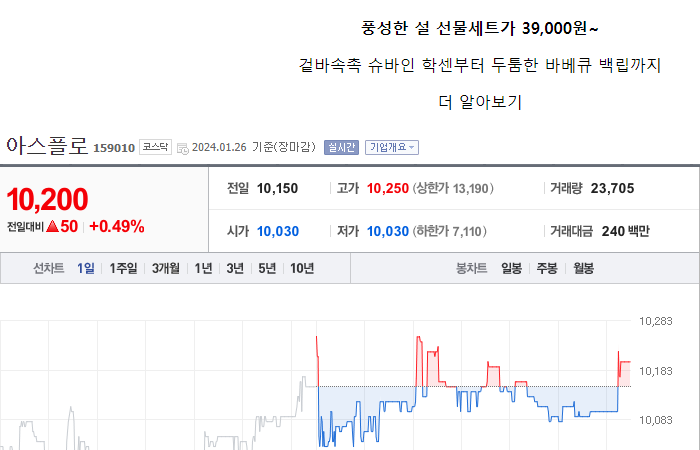Image resolution: width=700 pixels, height=450 pixels.
Task: Click the 10,083 axis label on chart
Action: pyautogui.click(x=655, y=421)
